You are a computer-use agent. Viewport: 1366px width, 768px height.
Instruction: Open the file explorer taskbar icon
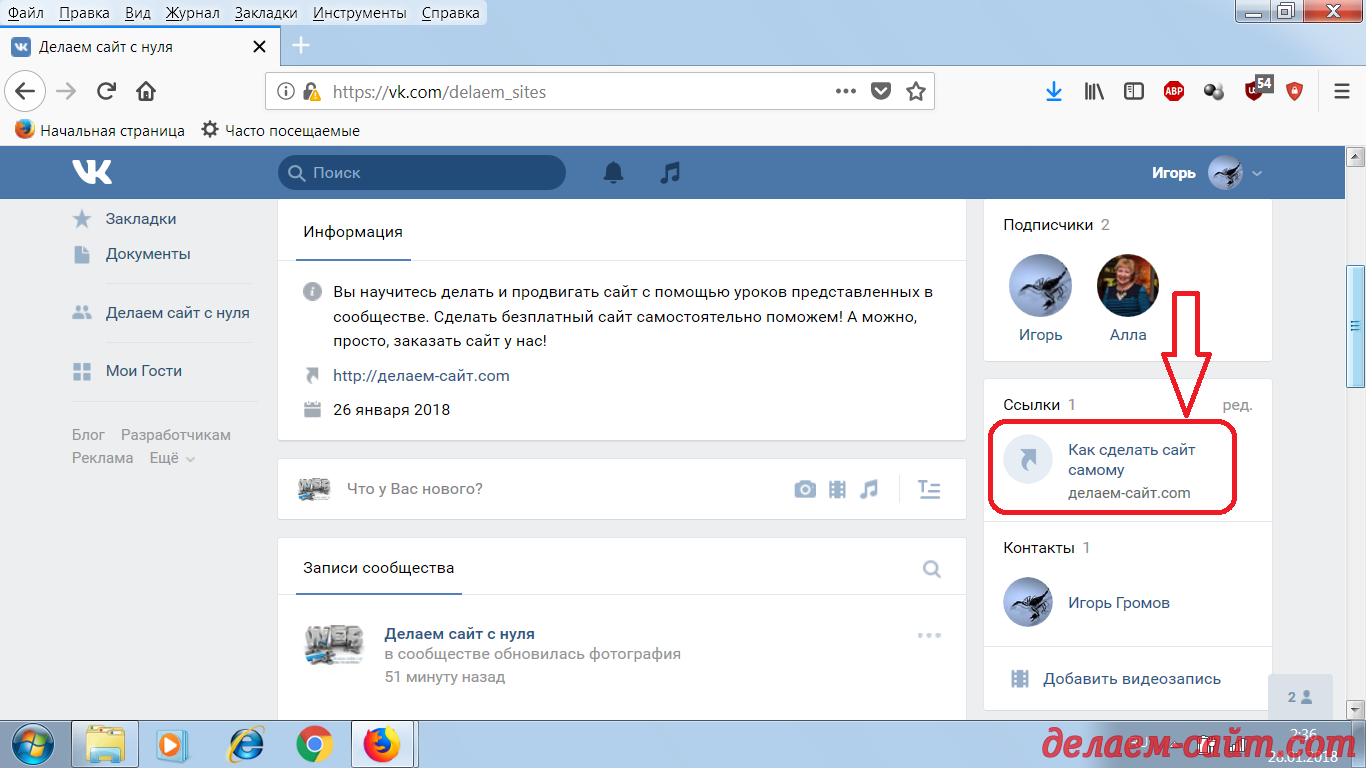pyautogui.click(x=105, y=745)
